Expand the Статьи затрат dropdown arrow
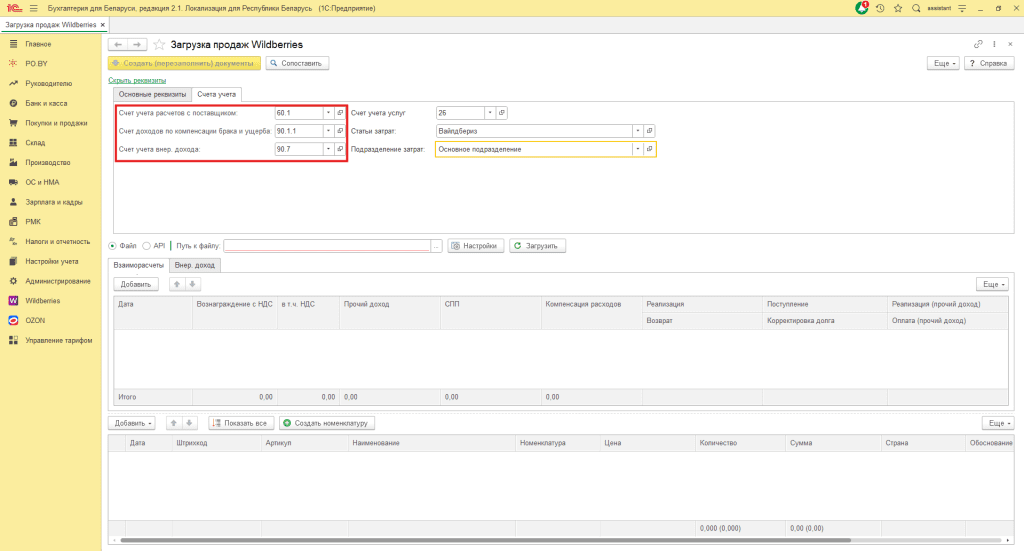This screenshot has height=551, width=1024. 637,131
